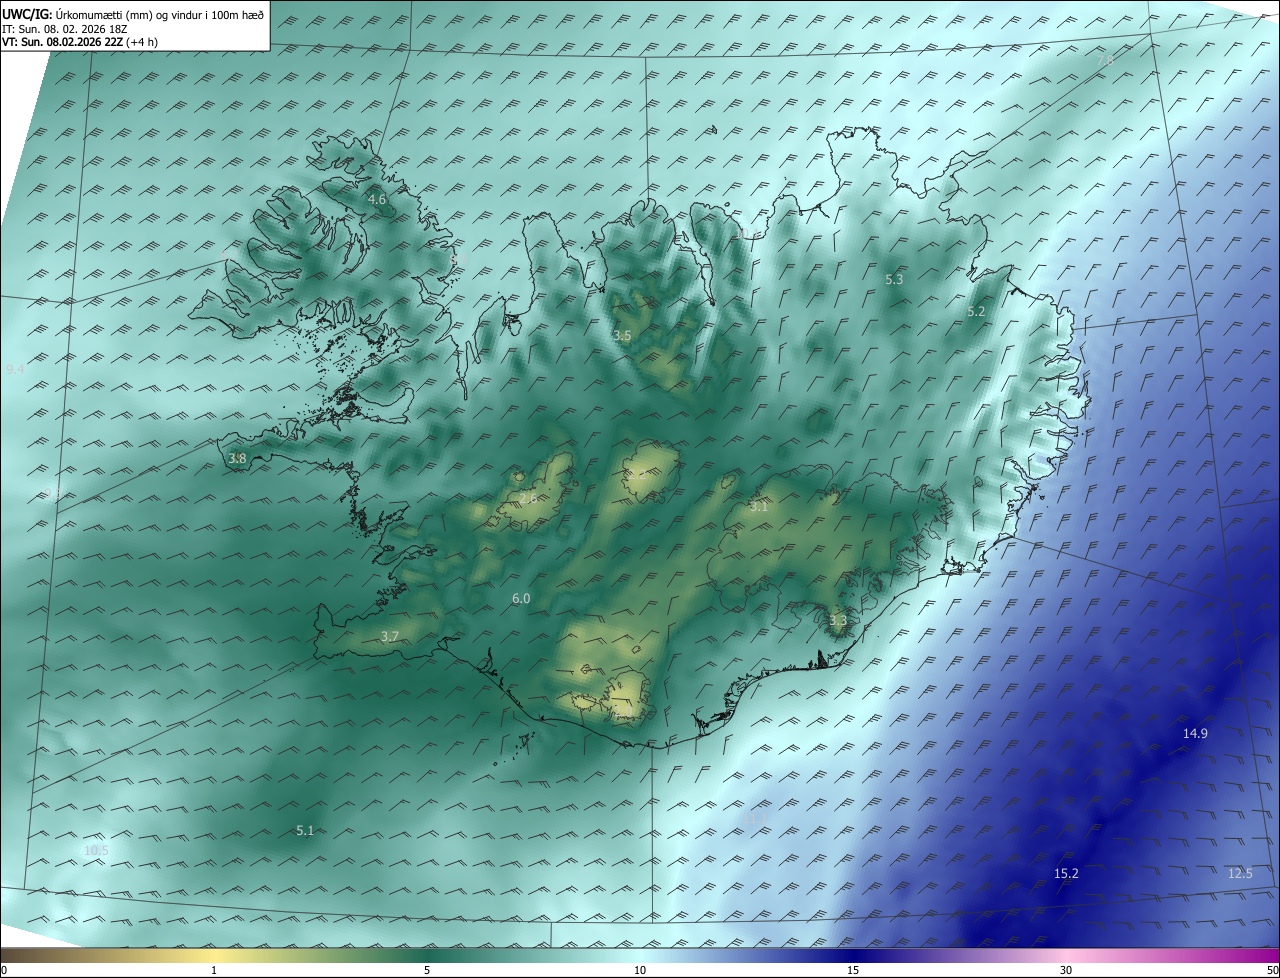
Task: Click the 9.4 value label at the map edge
Action: (15, 371)
